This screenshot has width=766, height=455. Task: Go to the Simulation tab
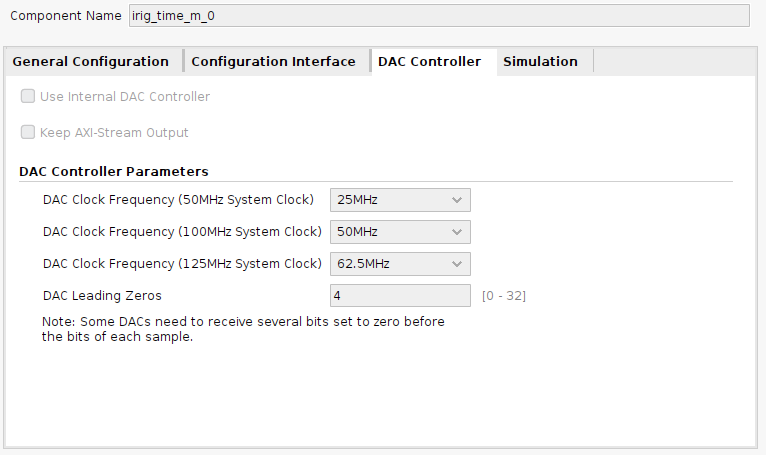pyautogui.click(x=541, y=62)
